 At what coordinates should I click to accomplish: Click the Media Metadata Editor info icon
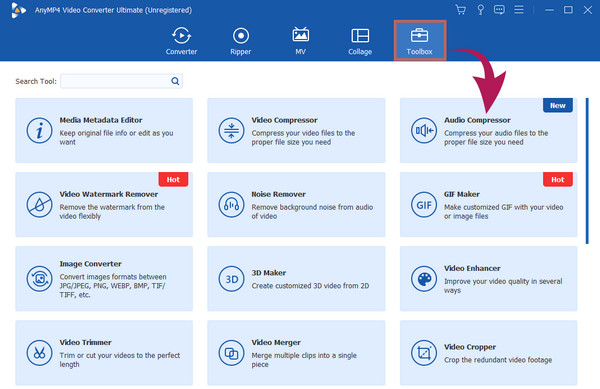pyautogui.click(x=39, y=130)
